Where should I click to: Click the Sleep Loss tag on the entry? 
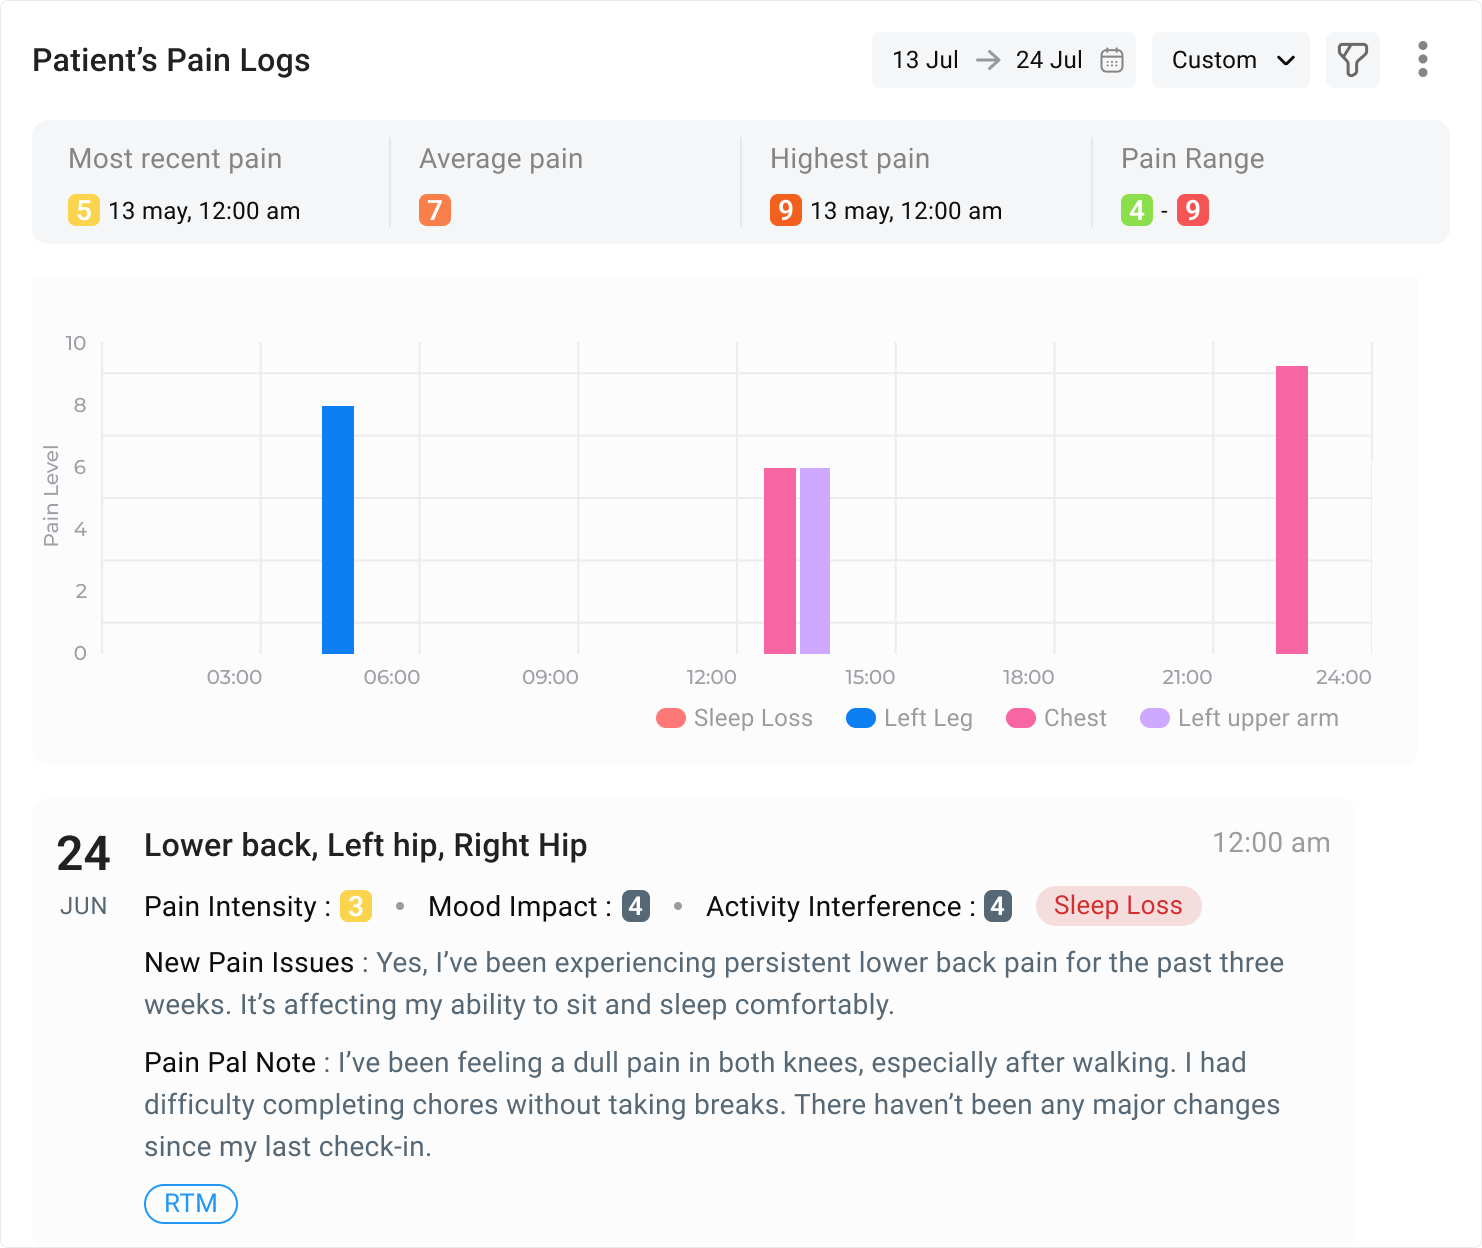tap(1118, 906)
